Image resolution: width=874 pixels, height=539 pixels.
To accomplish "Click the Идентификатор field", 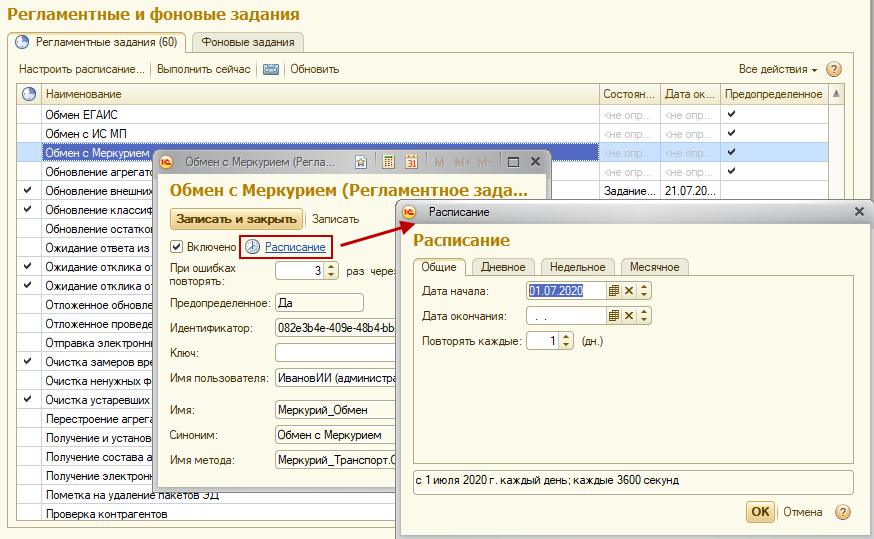I will coord(335,328).
